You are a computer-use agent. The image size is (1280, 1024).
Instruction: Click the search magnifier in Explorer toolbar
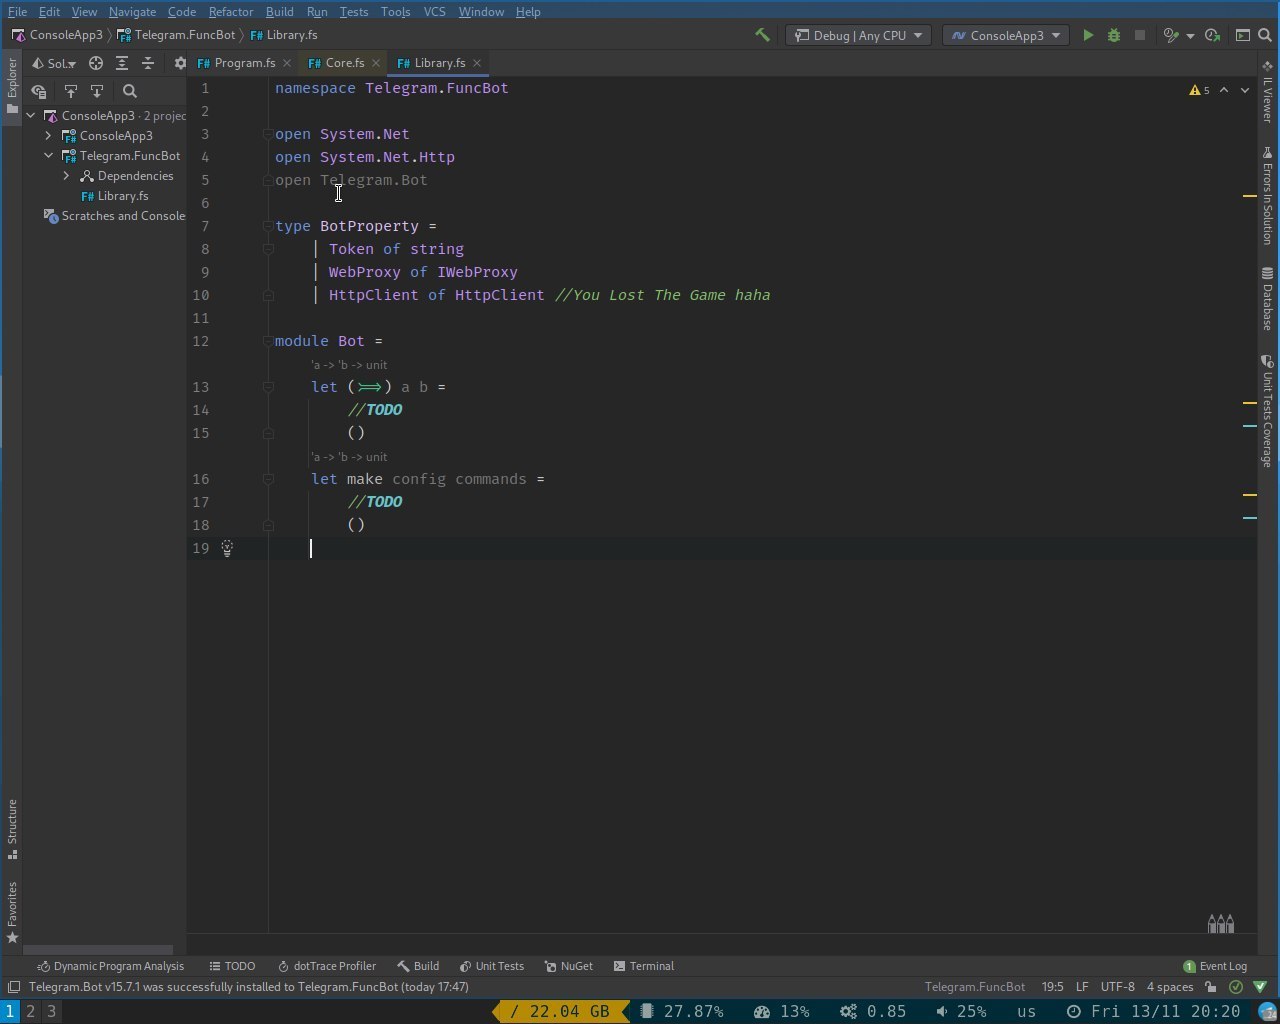pyautogui.click(x=129, y=91)
